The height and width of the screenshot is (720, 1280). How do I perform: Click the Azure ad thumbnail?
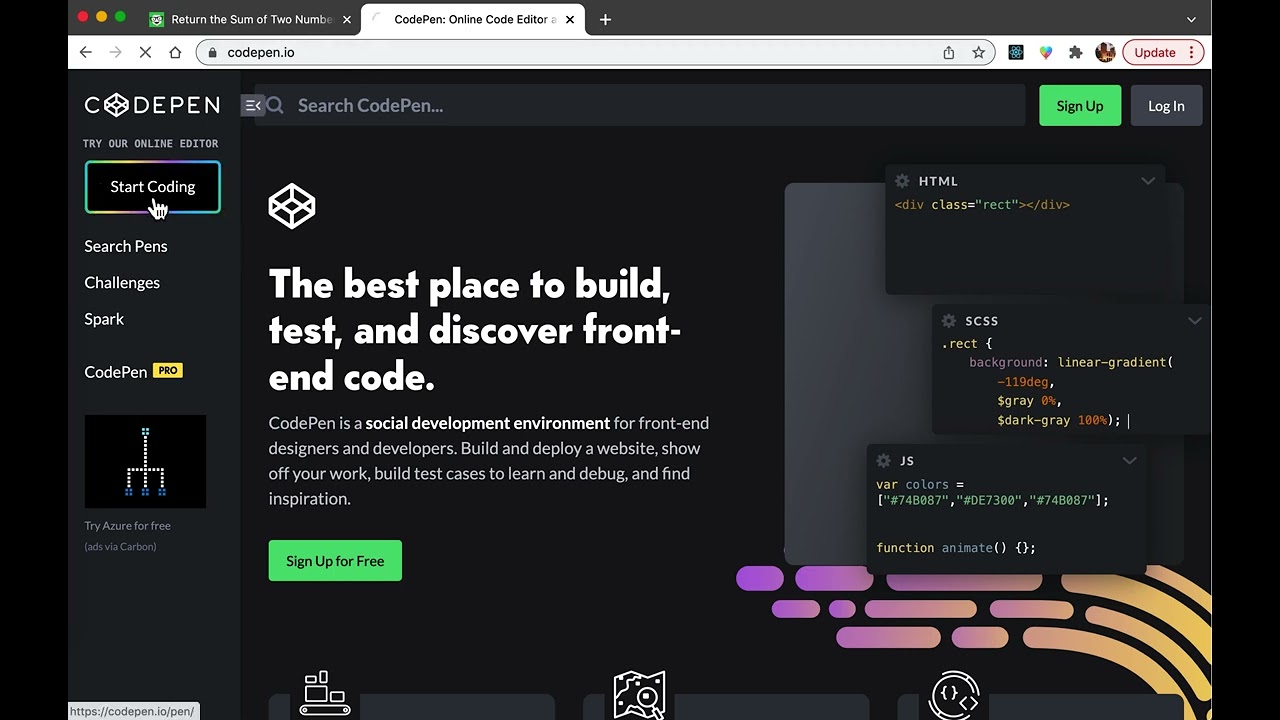point(145,461)
